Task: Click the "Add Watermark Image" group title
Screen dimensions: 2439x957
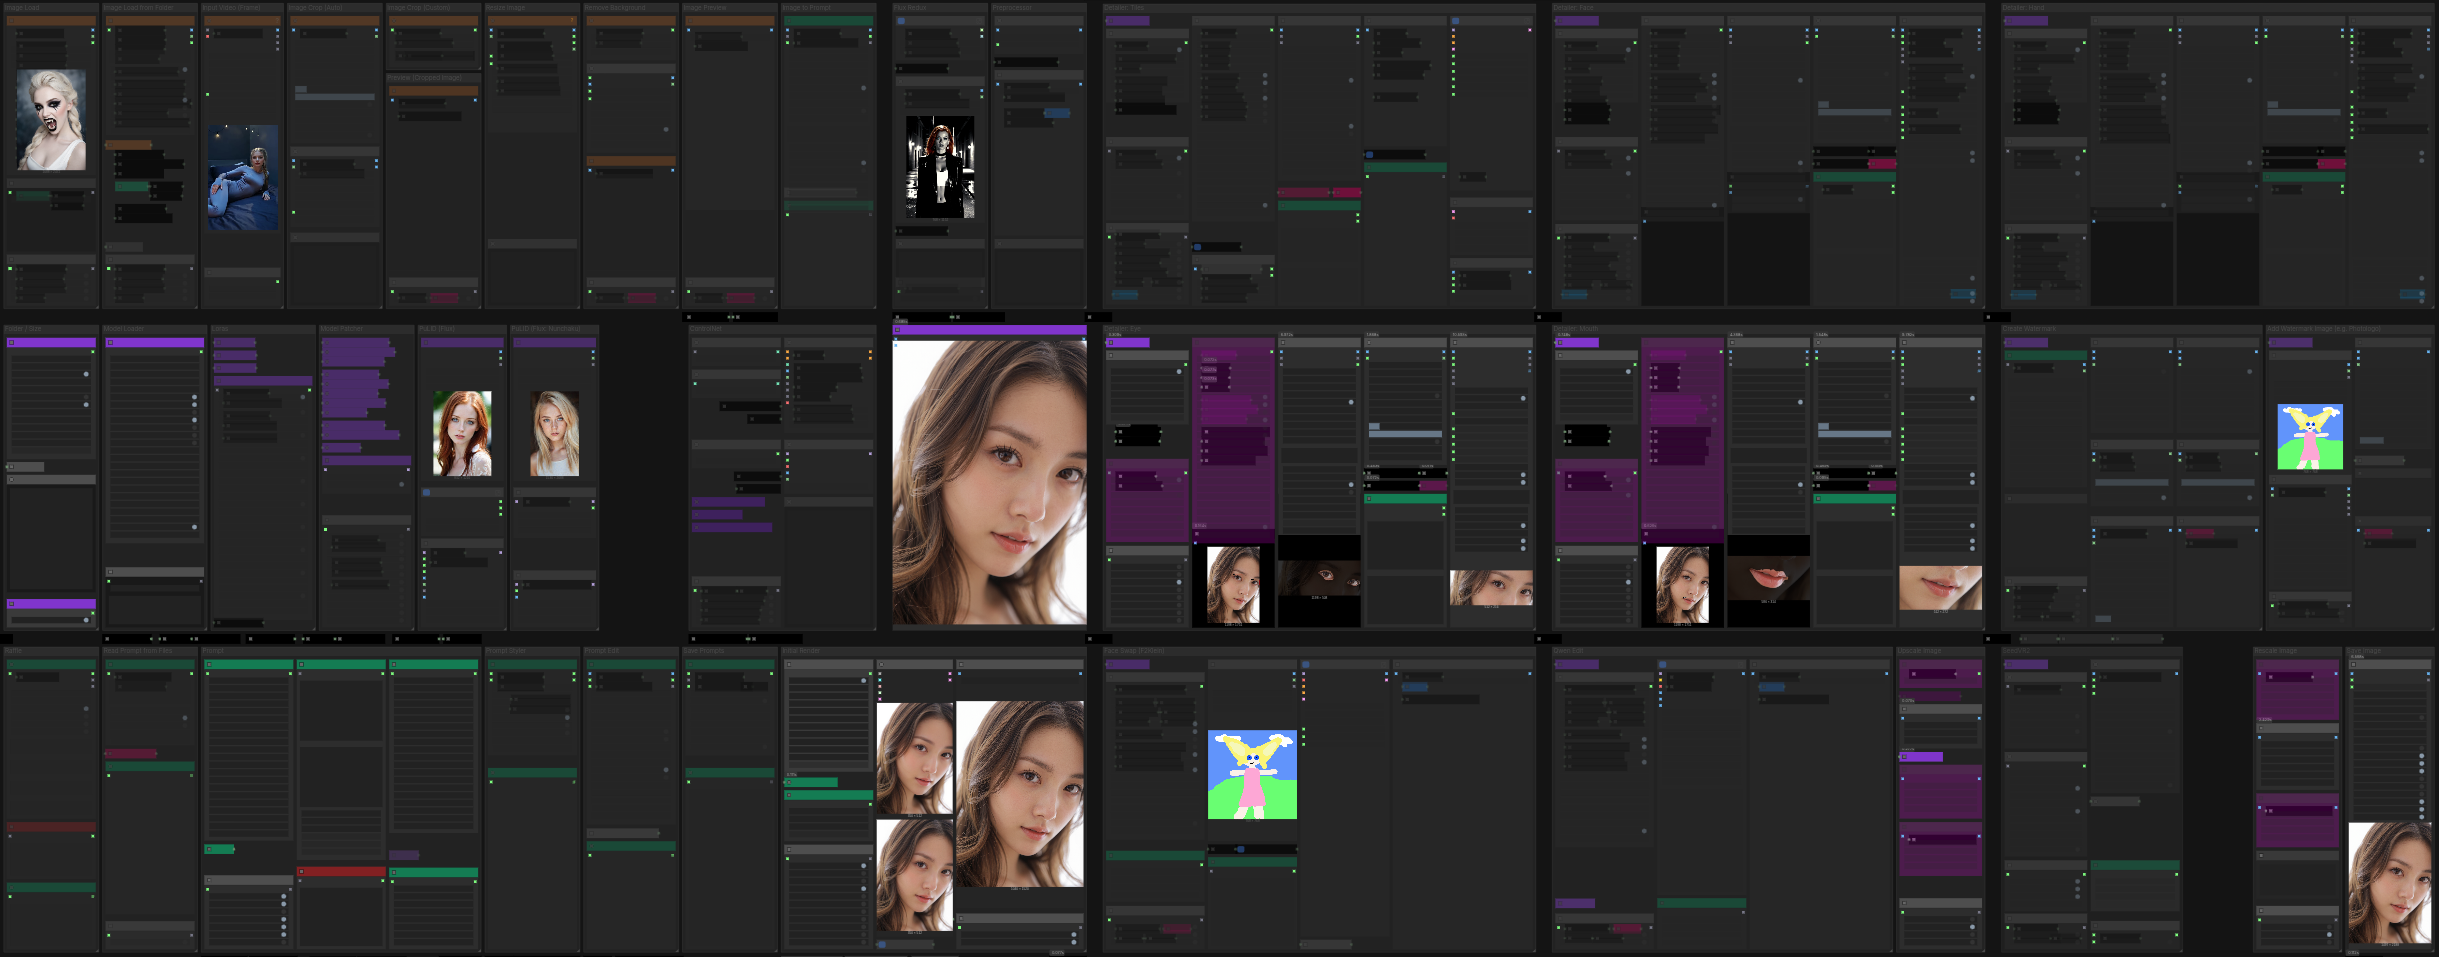Action: (2324, 329)
